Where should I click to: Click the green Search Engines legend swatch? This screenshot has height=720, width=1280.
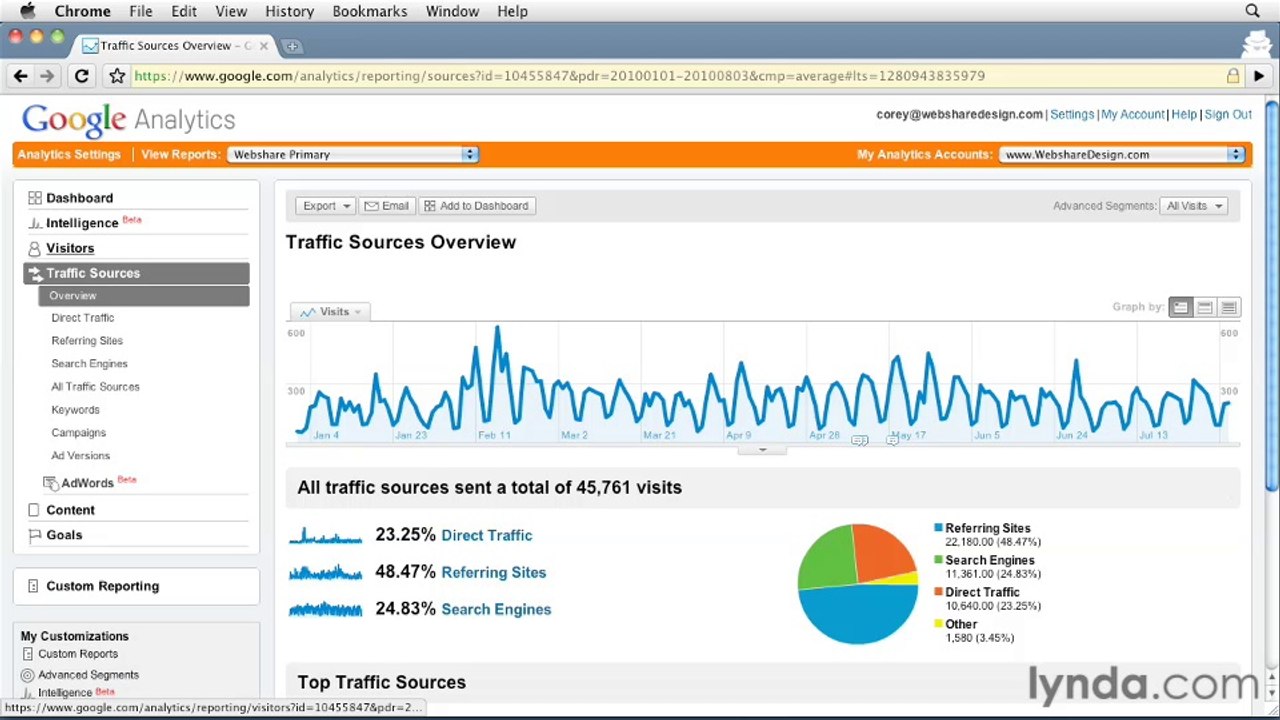click(938, 560)
